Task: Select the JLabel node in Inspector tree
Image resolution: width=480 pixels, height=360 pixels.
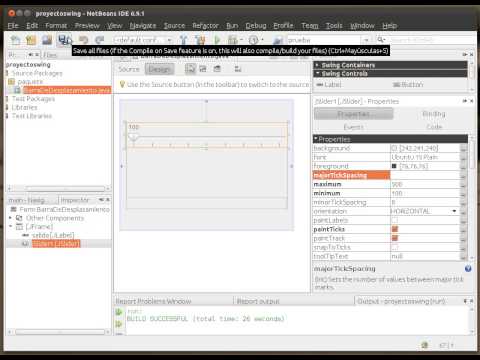Action: 53,235
